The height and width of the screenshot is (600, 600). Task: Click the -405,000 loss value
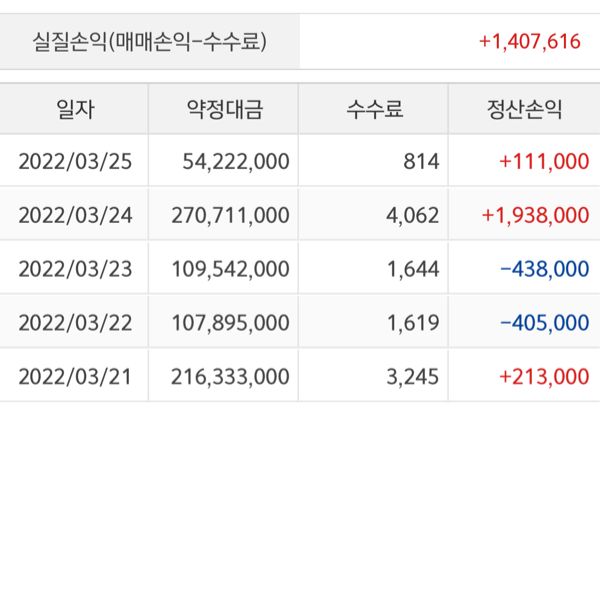click(x=545, y=322)
